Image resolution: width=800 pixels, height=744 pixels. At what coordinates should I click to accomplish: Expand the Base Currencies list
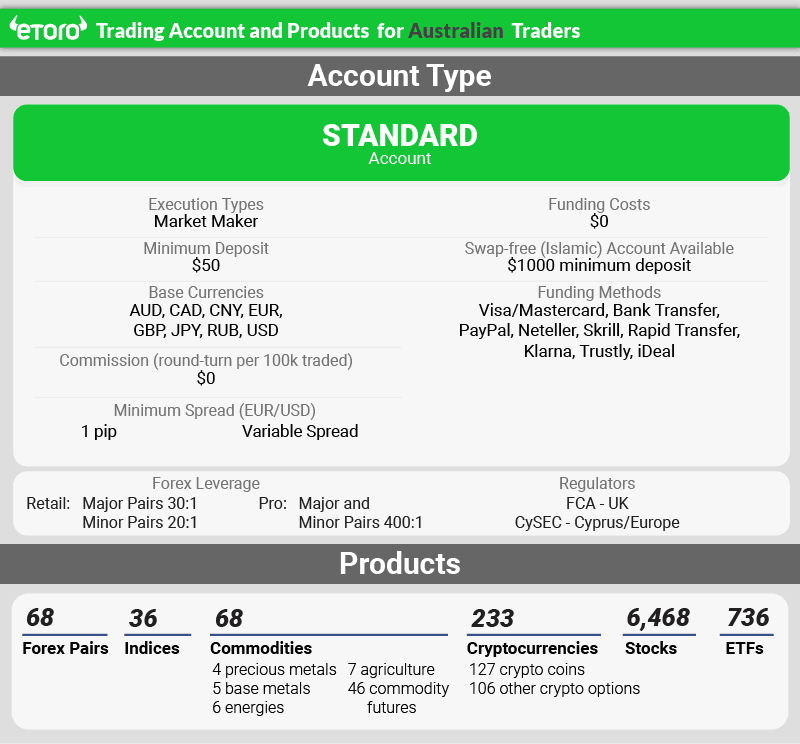(206, 310)
